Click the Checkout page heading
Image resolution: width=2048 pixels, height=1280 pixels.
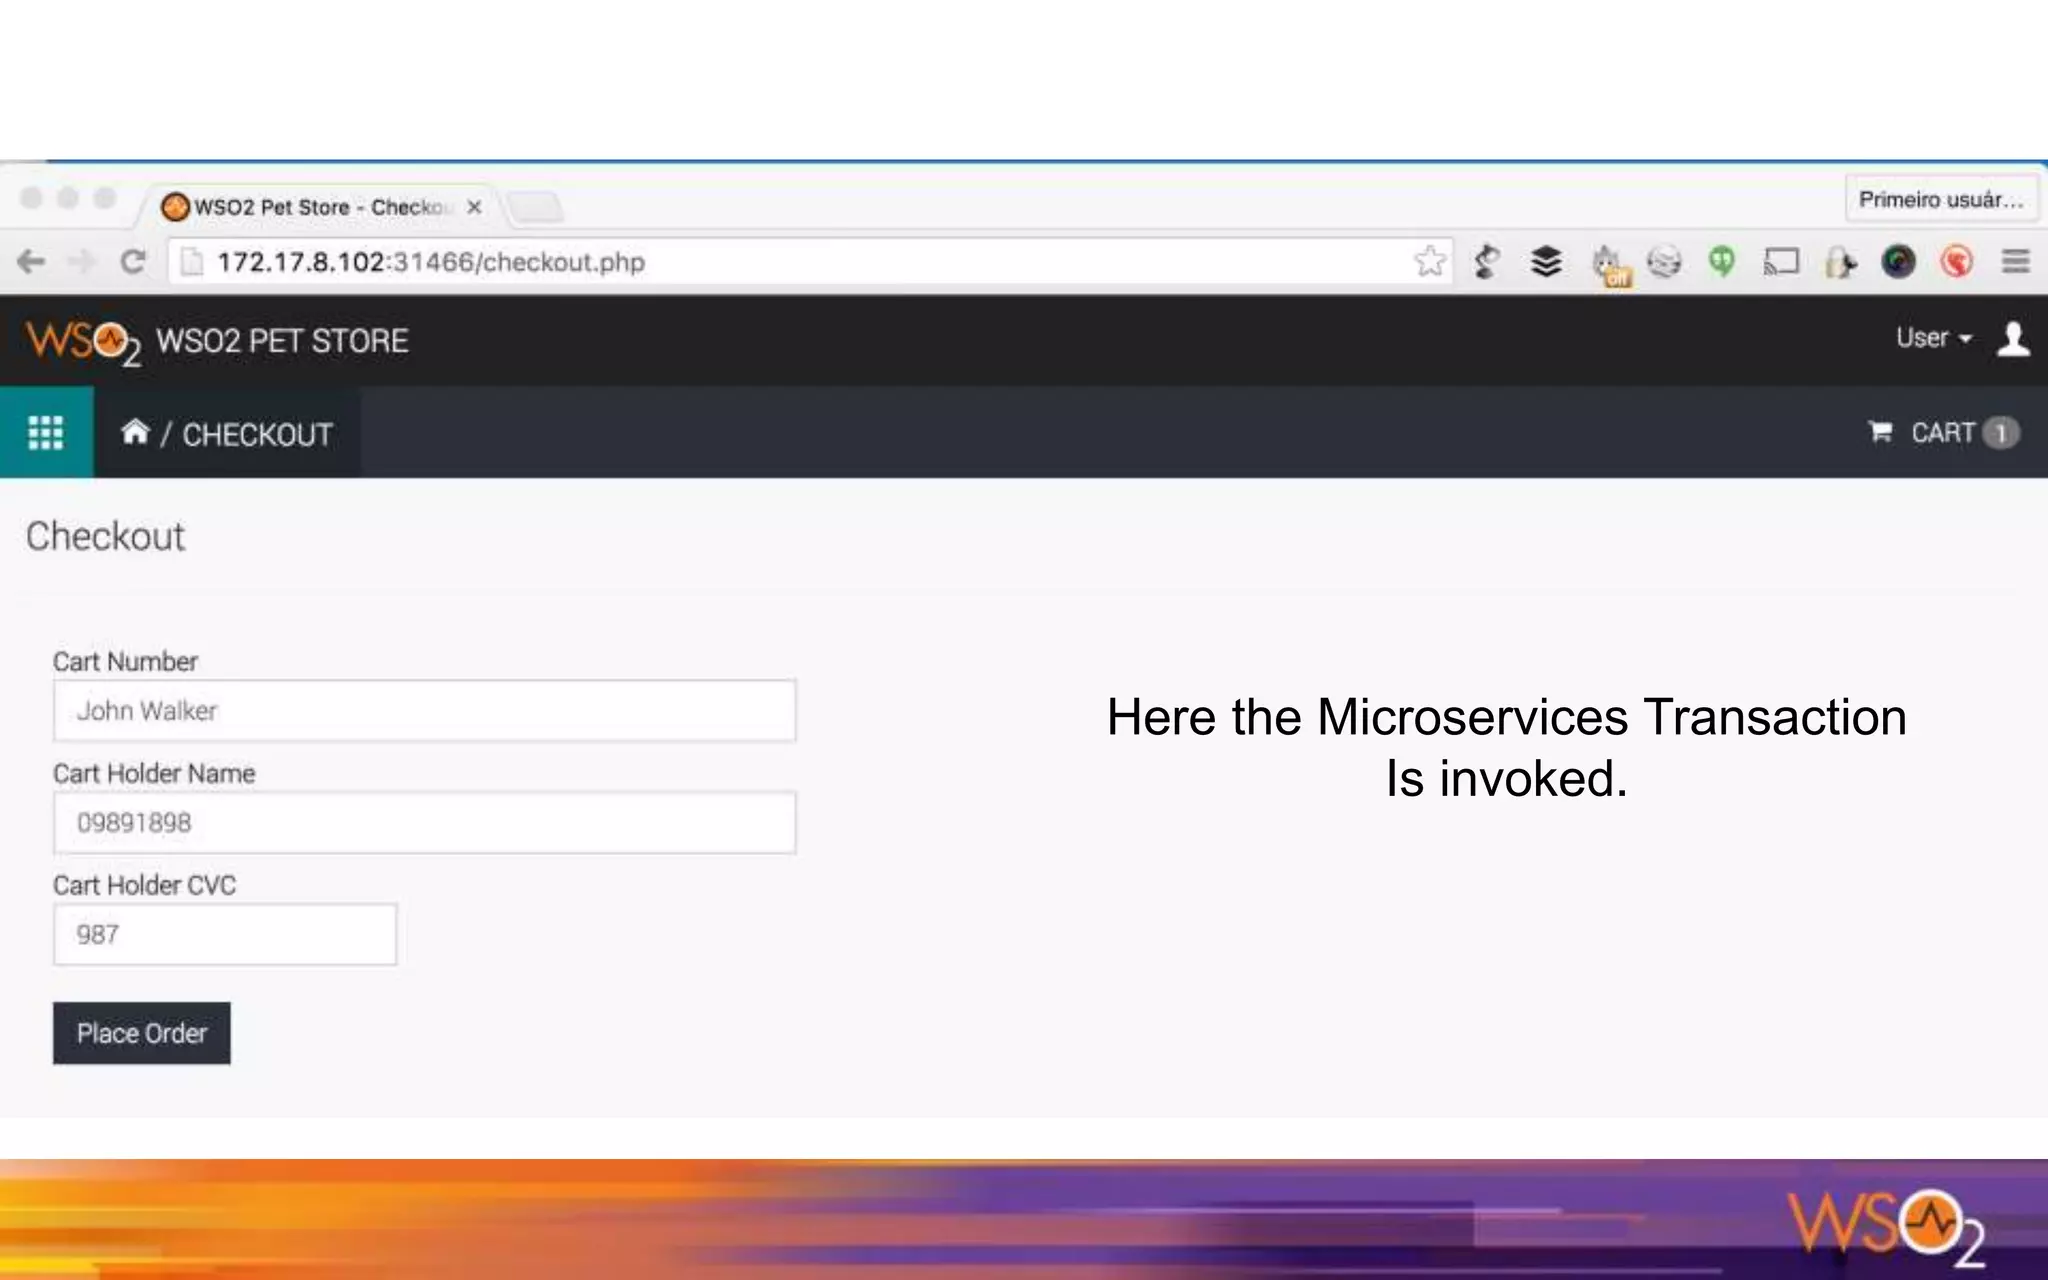pos(105,536)
